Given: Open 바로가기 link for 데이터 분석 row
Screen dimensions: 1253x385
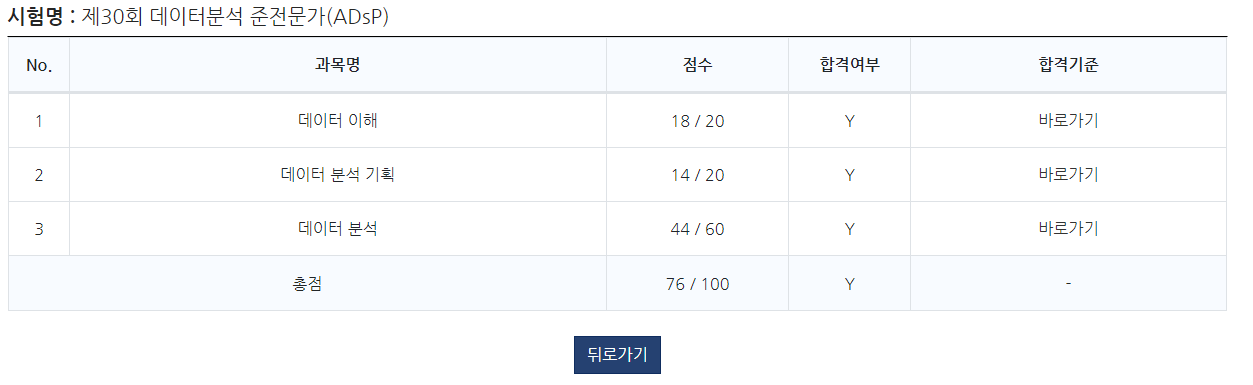Looking at the screenshot, I should pos(1068,228).
